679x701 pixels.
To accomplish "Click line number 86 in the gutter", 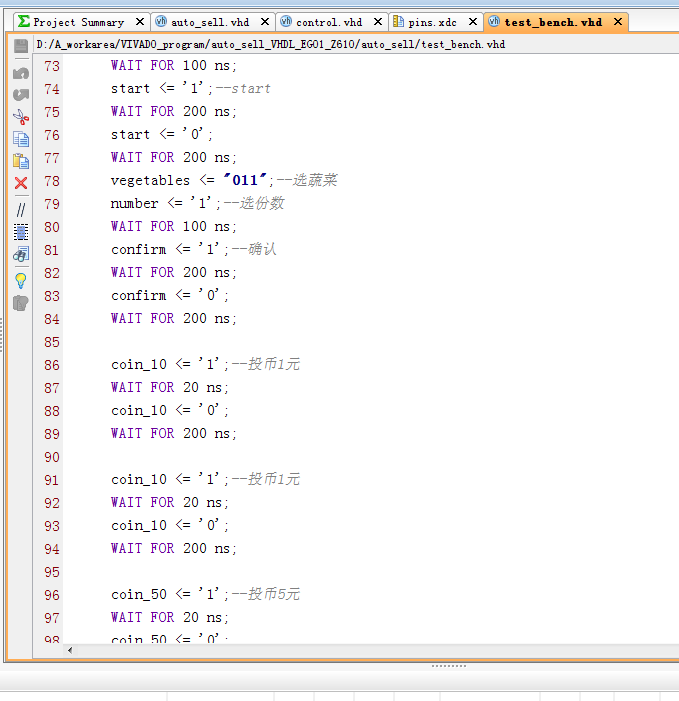I will 51,365.
